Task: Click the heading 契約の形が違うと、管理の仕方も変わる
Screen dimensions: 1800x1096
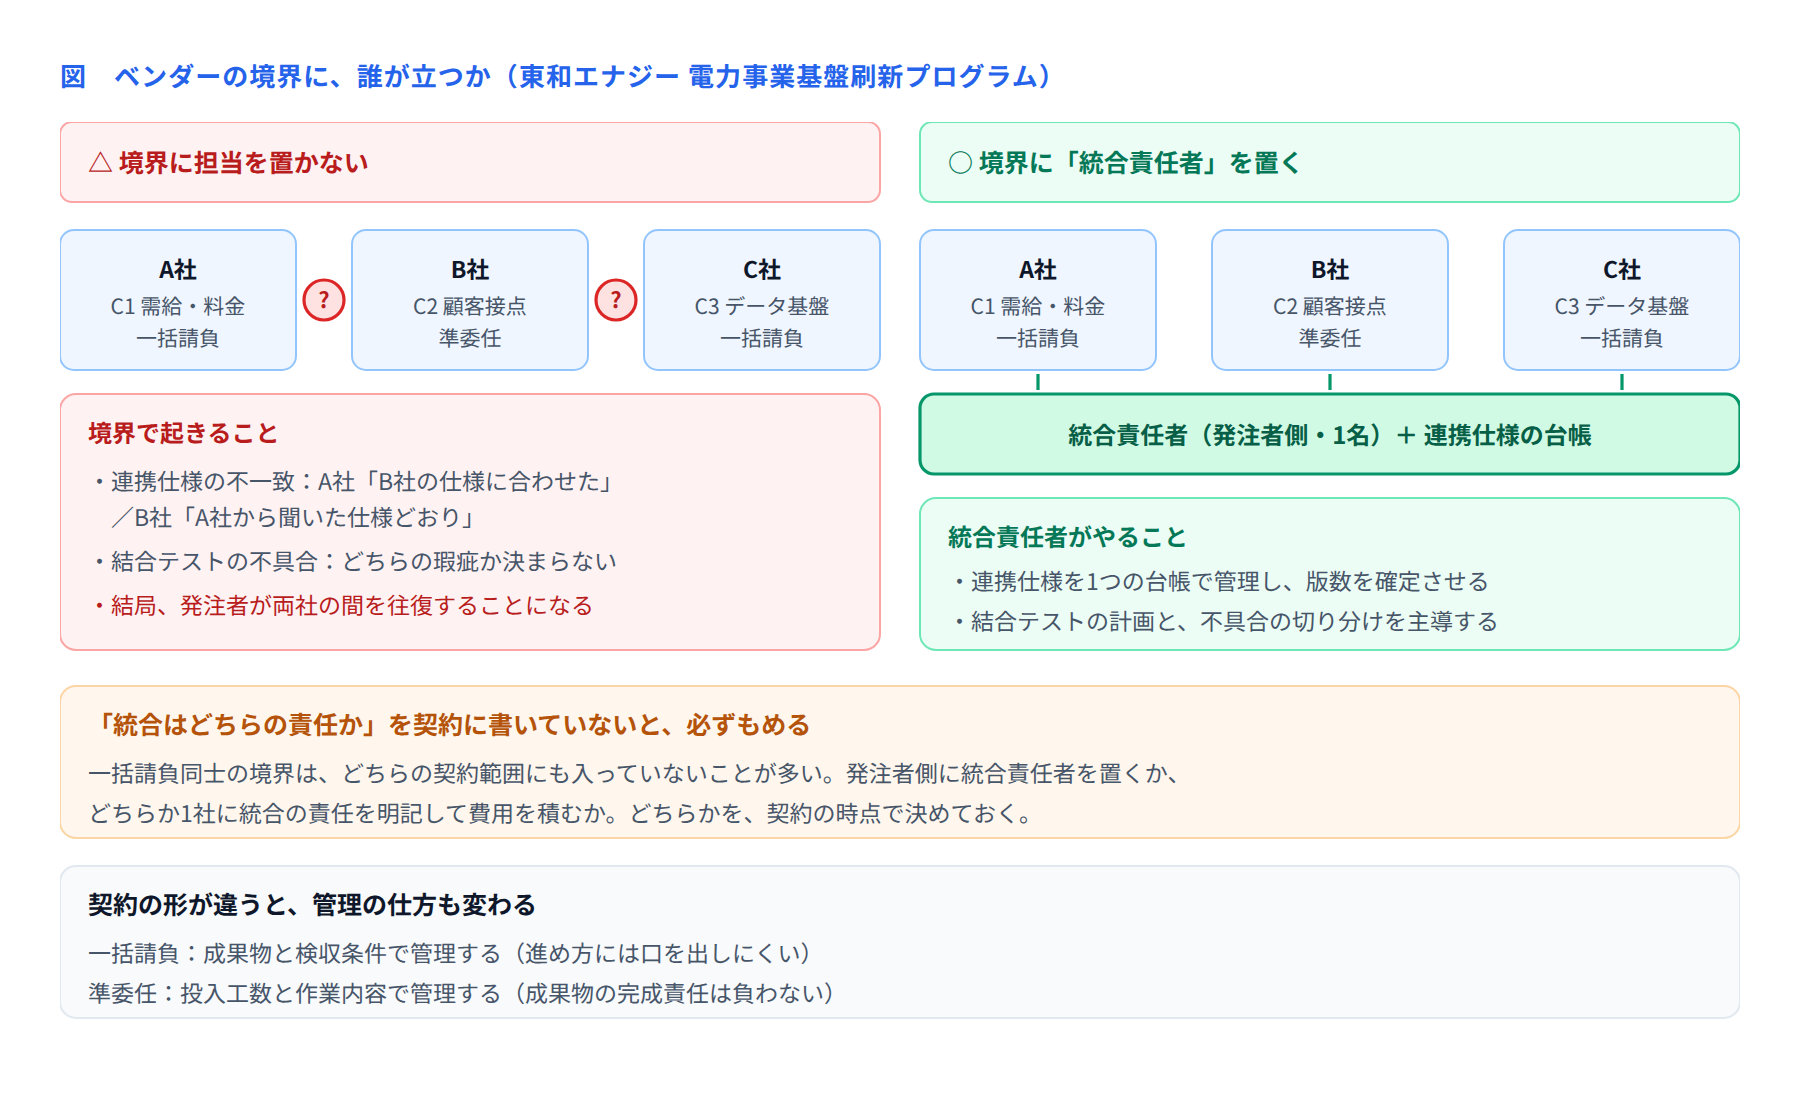Action: tap(312, 905)
